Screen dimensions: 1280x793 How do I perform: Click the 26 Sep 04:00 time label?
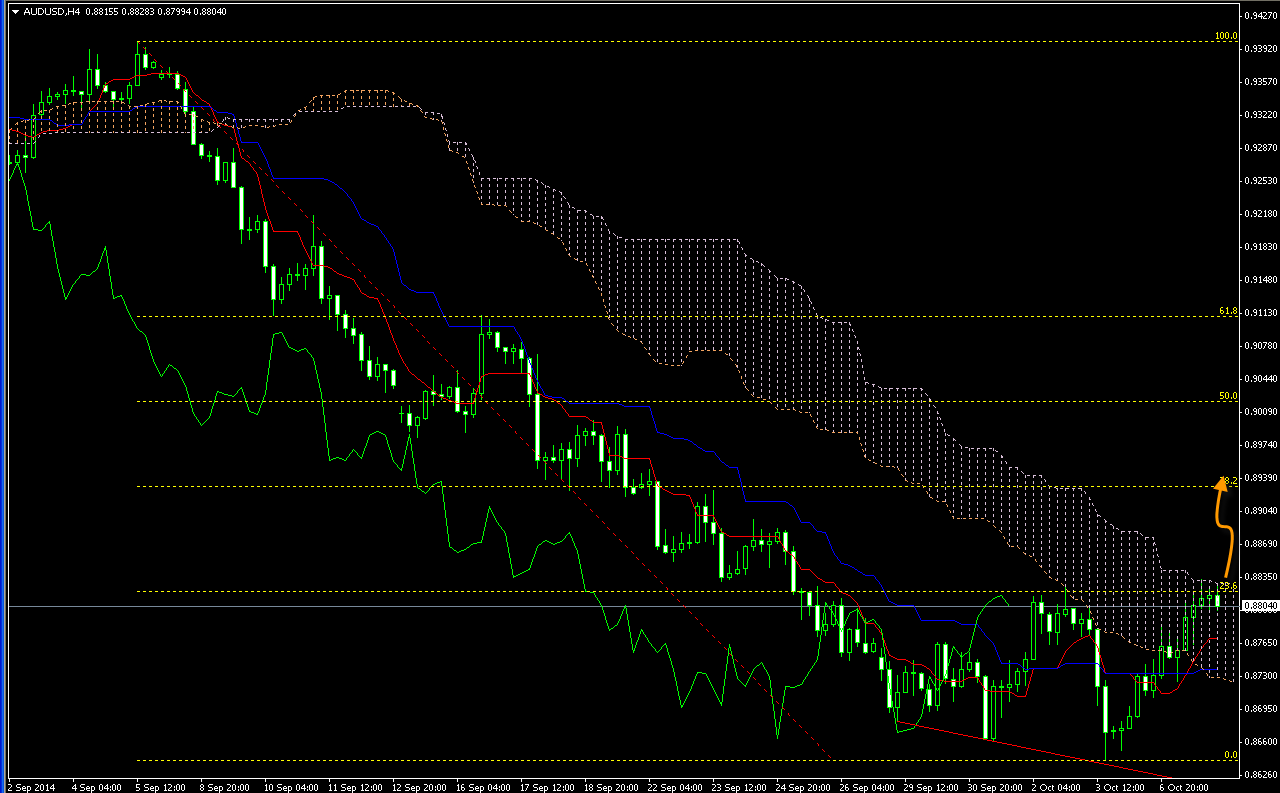(x=866, y=787)
